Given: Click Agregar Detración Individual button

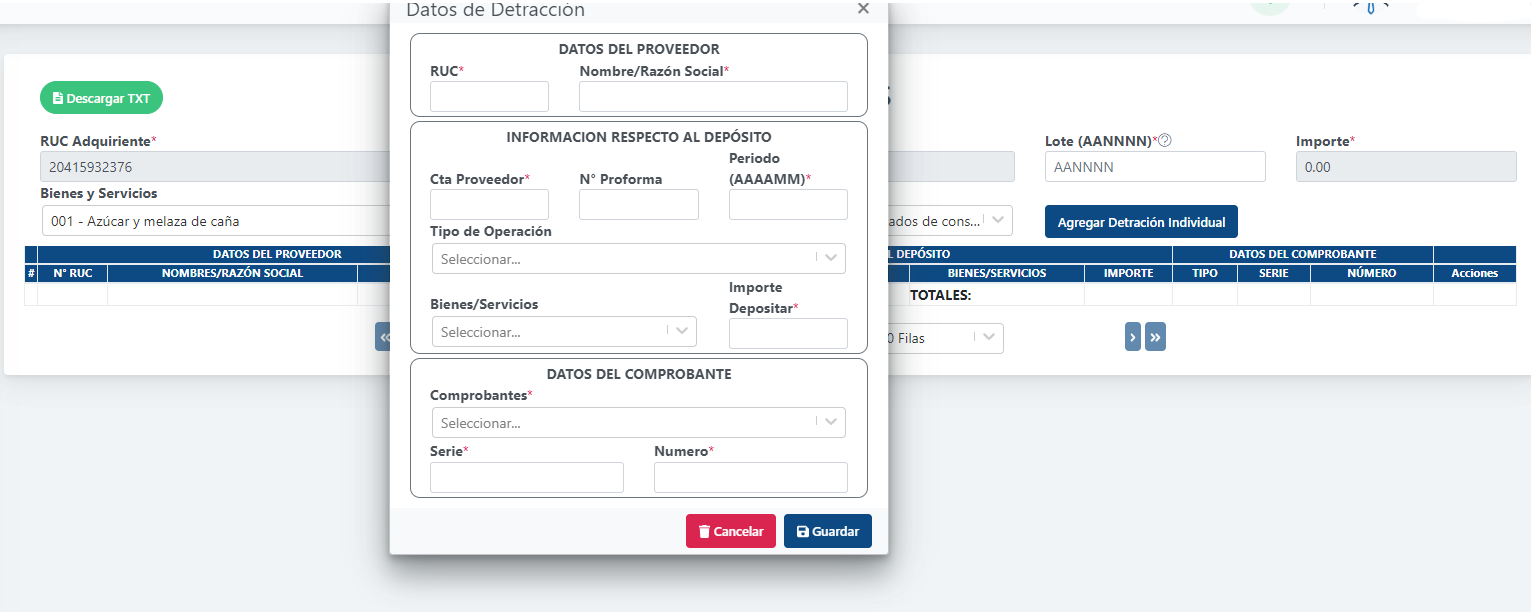Looking at the screenshot, I should coord(1142,222).
